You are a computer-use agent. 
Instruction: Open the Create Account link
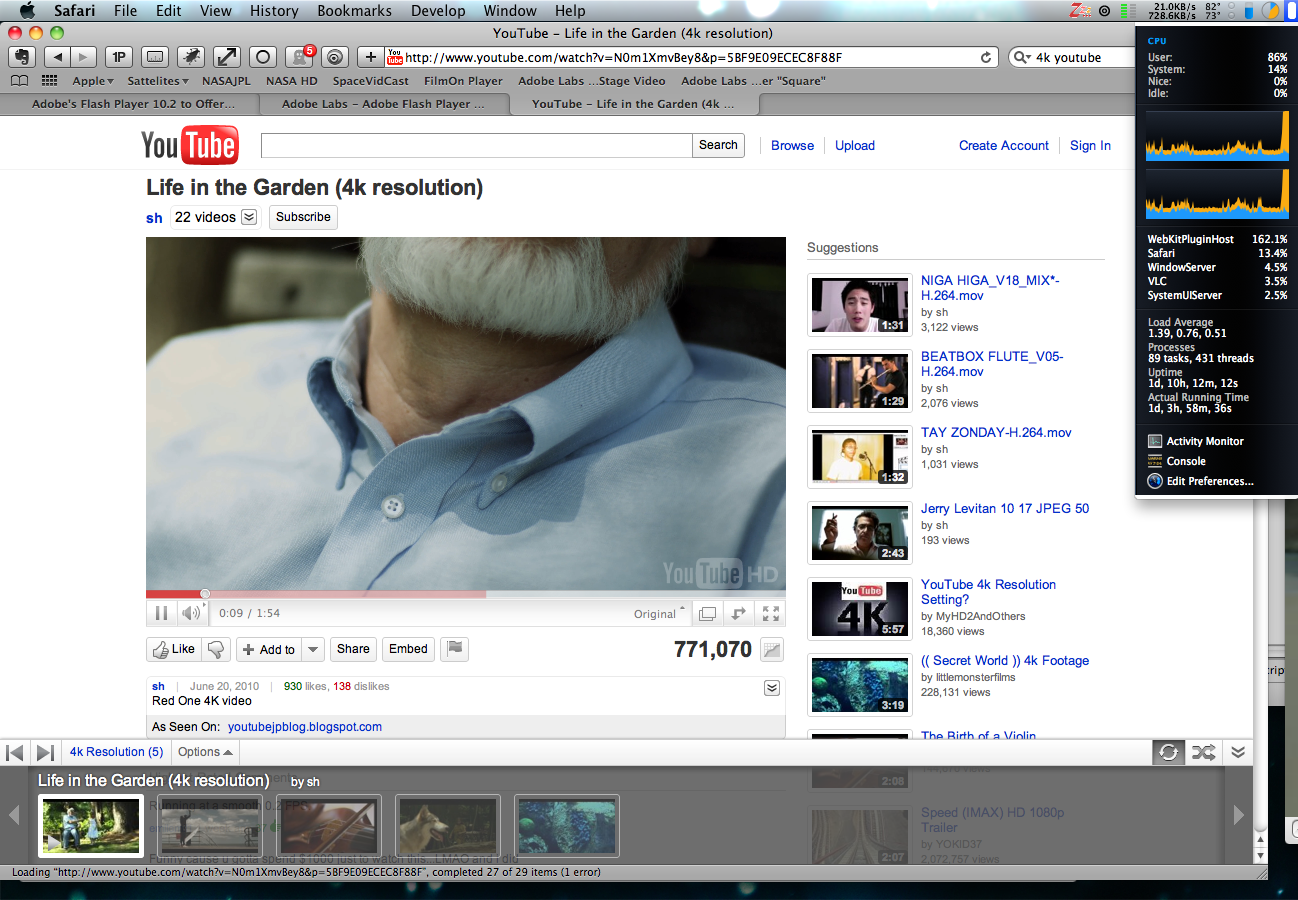(1004, 145)
